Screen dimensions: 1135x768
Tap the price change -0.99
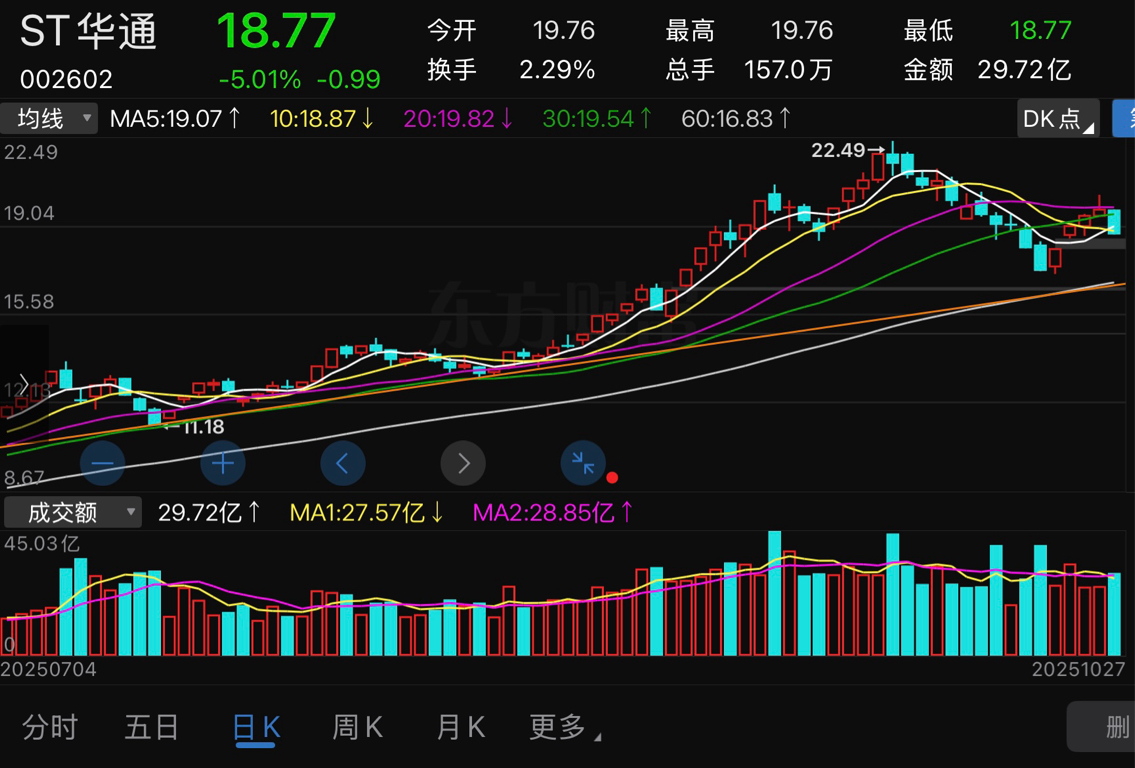349,79
